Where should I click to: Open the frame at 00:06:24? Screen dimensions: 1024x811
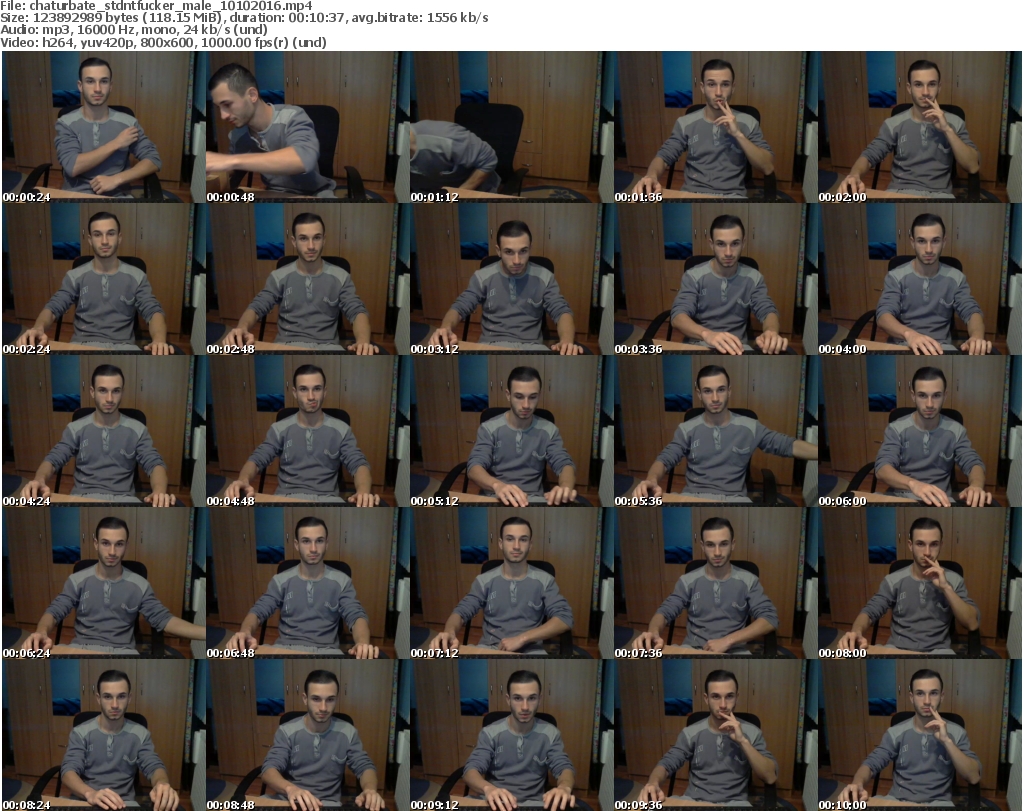click(x=103, y=584)
